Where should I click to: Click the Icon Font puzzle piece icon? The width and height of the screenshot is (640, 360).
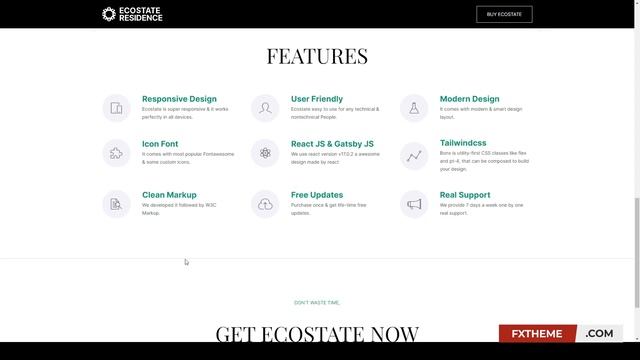click(x=116, y=153)
